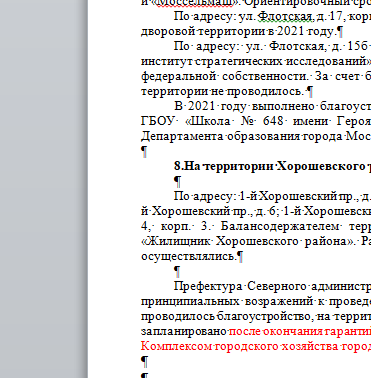Click the word "Префектура"
The width and height of the screenshot is (371, 378).
pyautogui.click(x=208, y=286)
